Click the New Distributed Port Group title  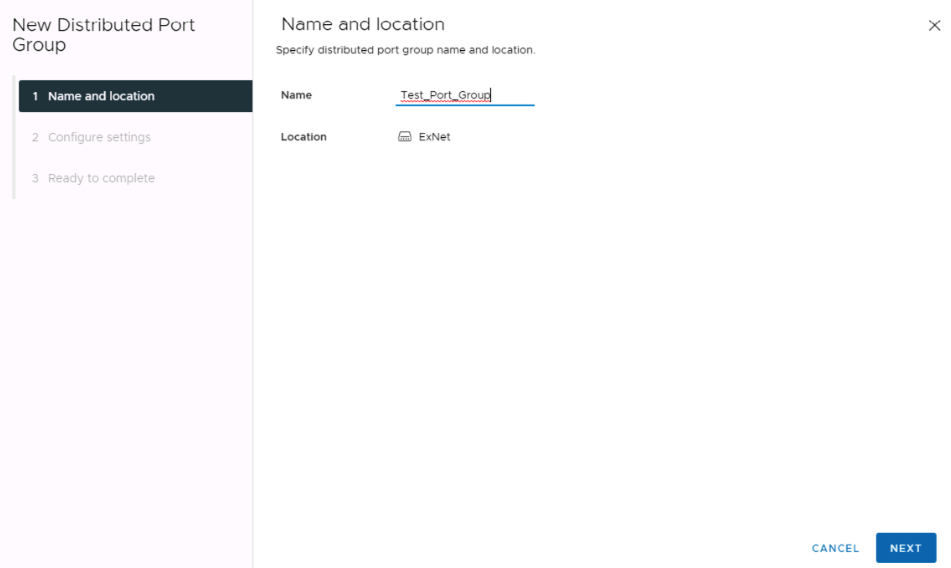point(104,35)
